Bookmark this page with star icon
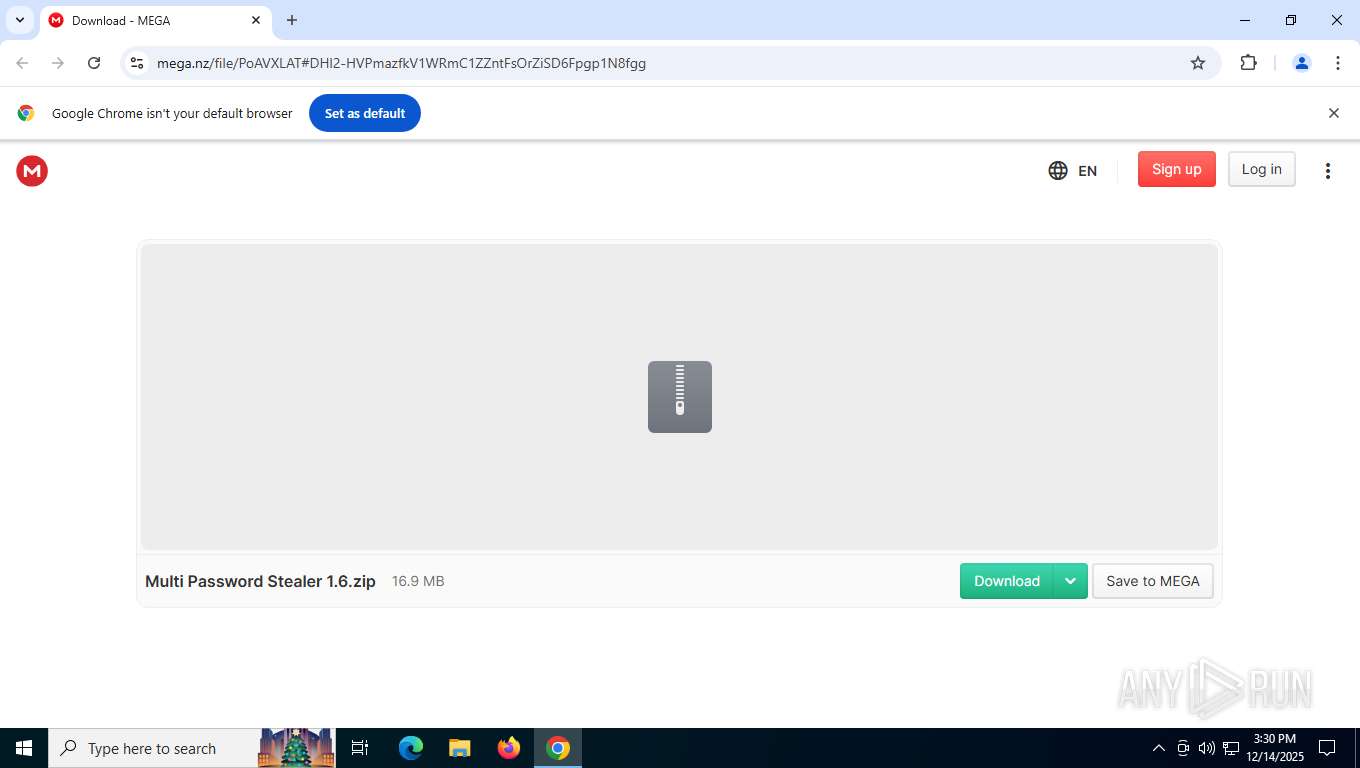The height and width of the screenshot is (768, 1360). [x=1198, y=63]
